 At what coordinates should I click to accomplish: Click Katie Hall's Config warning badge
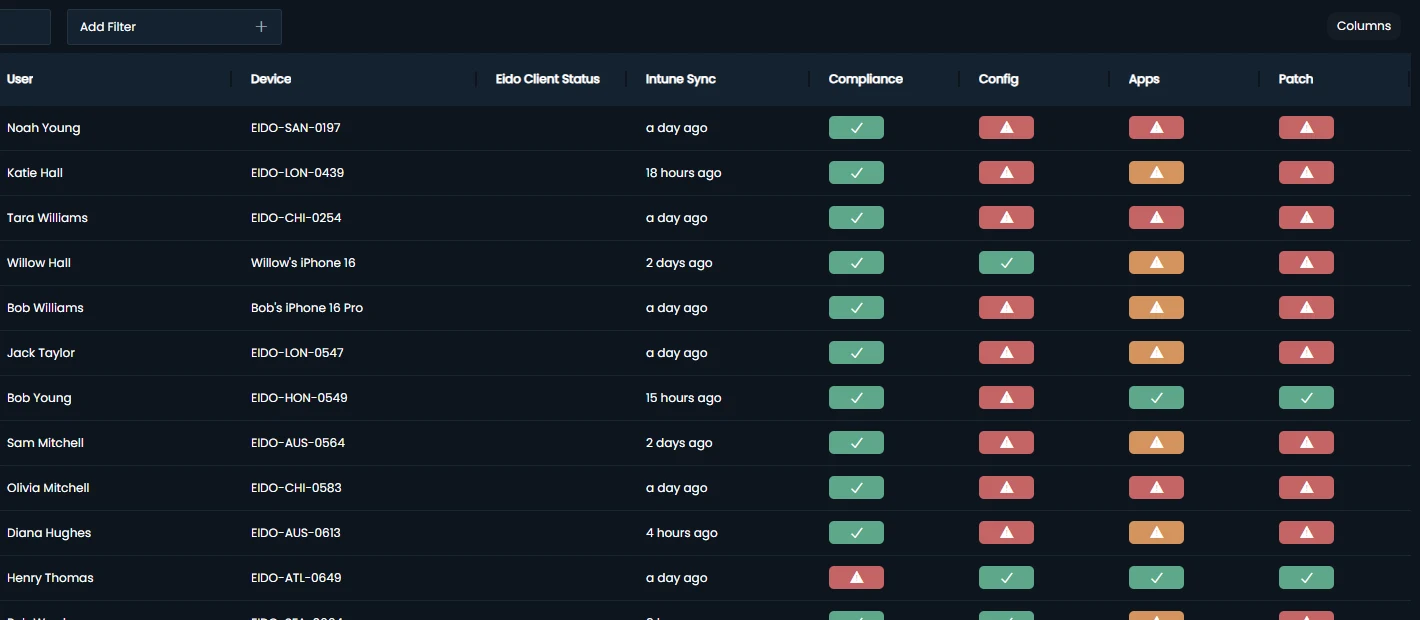[1006, 173]
